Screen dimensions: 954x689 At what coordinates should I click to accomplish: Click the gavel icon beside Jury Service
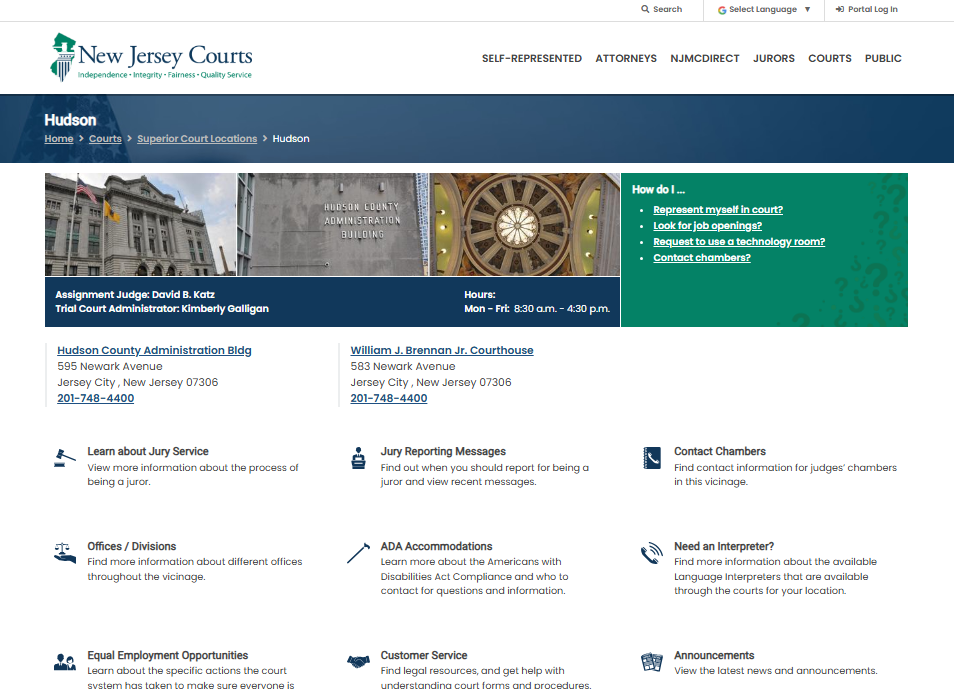pyautogui.click(x=65, y=458)
